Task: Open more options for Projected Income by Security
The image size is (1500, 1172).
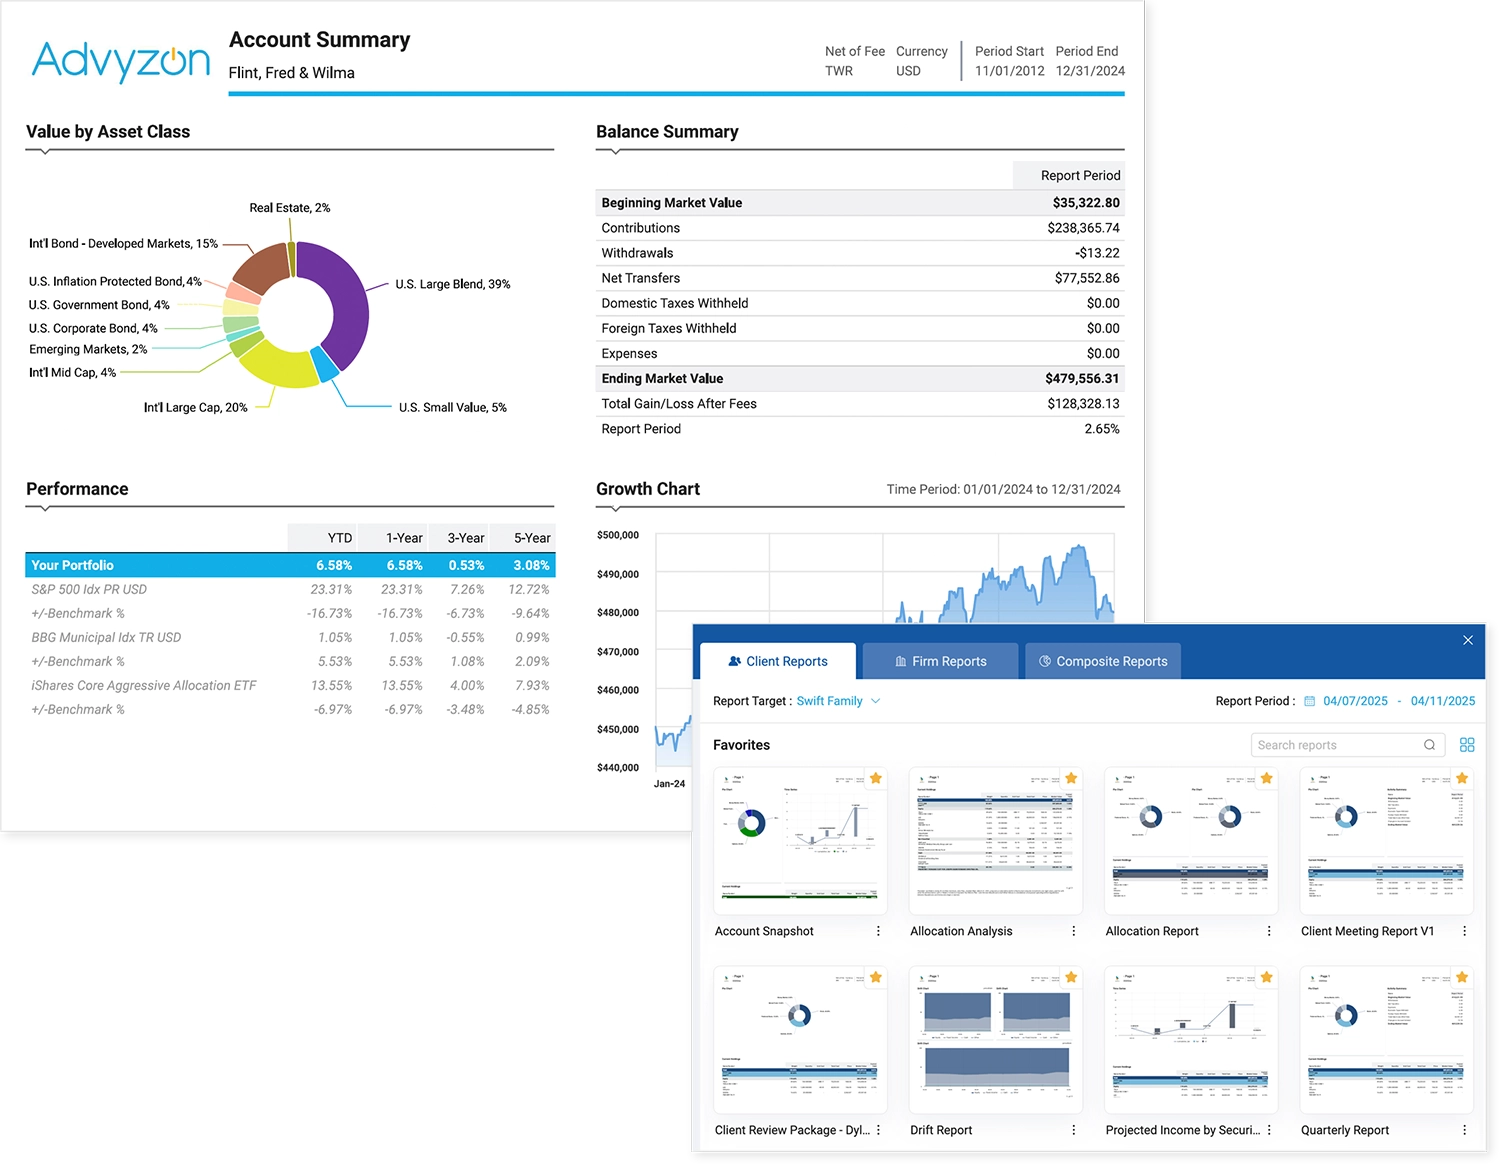Action: point(1269,1130)
